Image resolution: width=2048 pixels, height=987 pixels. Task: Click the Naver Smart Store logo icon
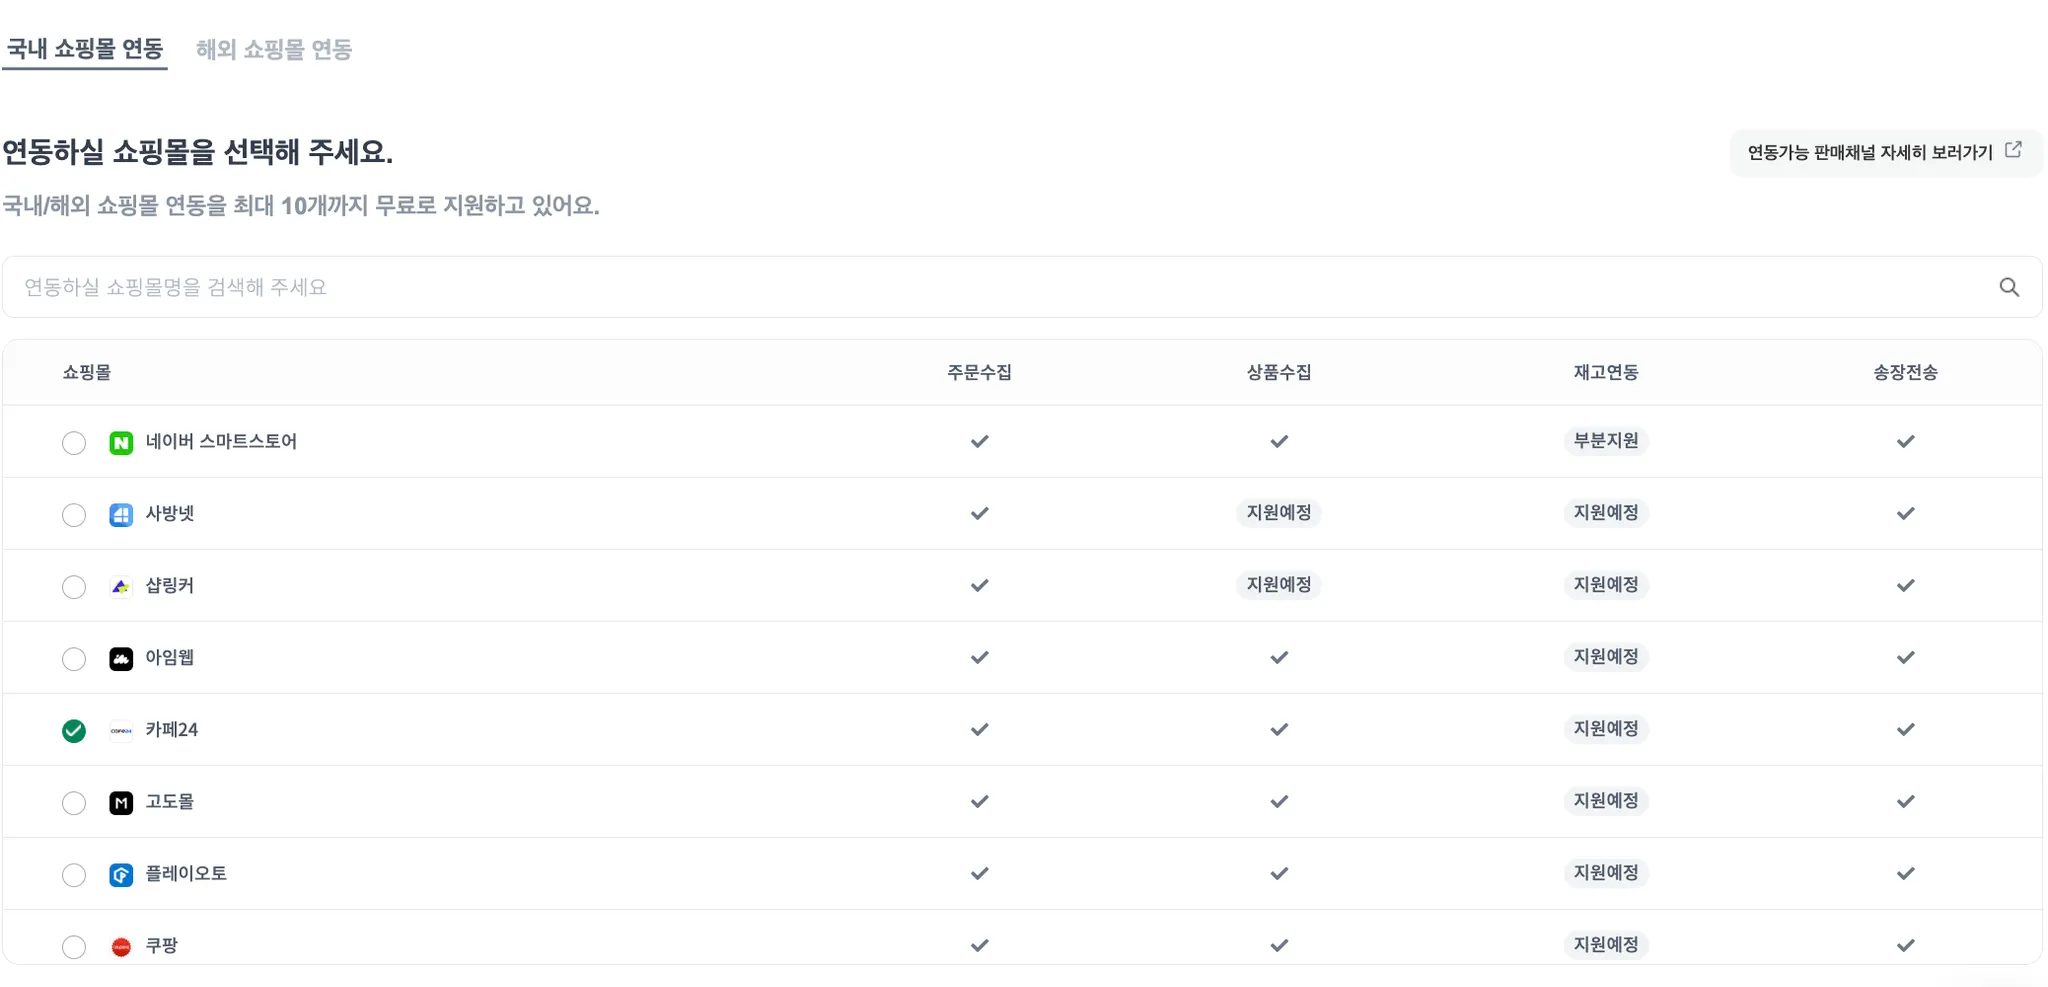coord(121,443)
